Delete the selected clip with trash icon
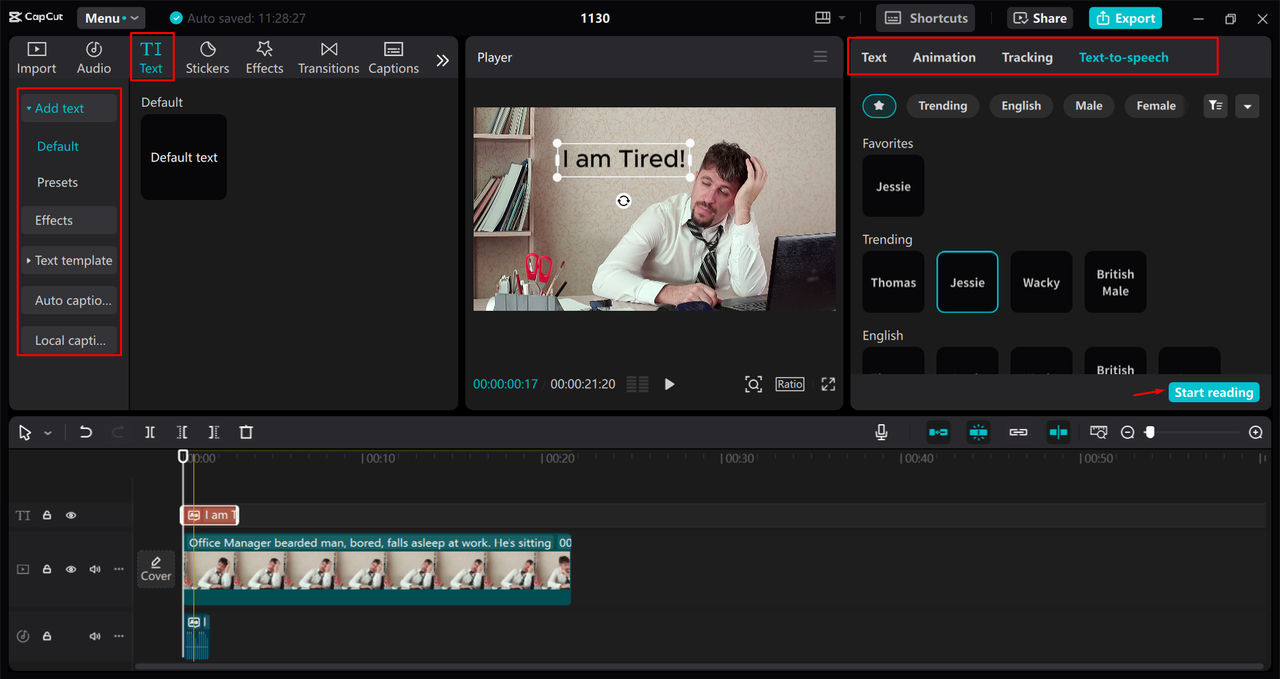 point(246,432)
